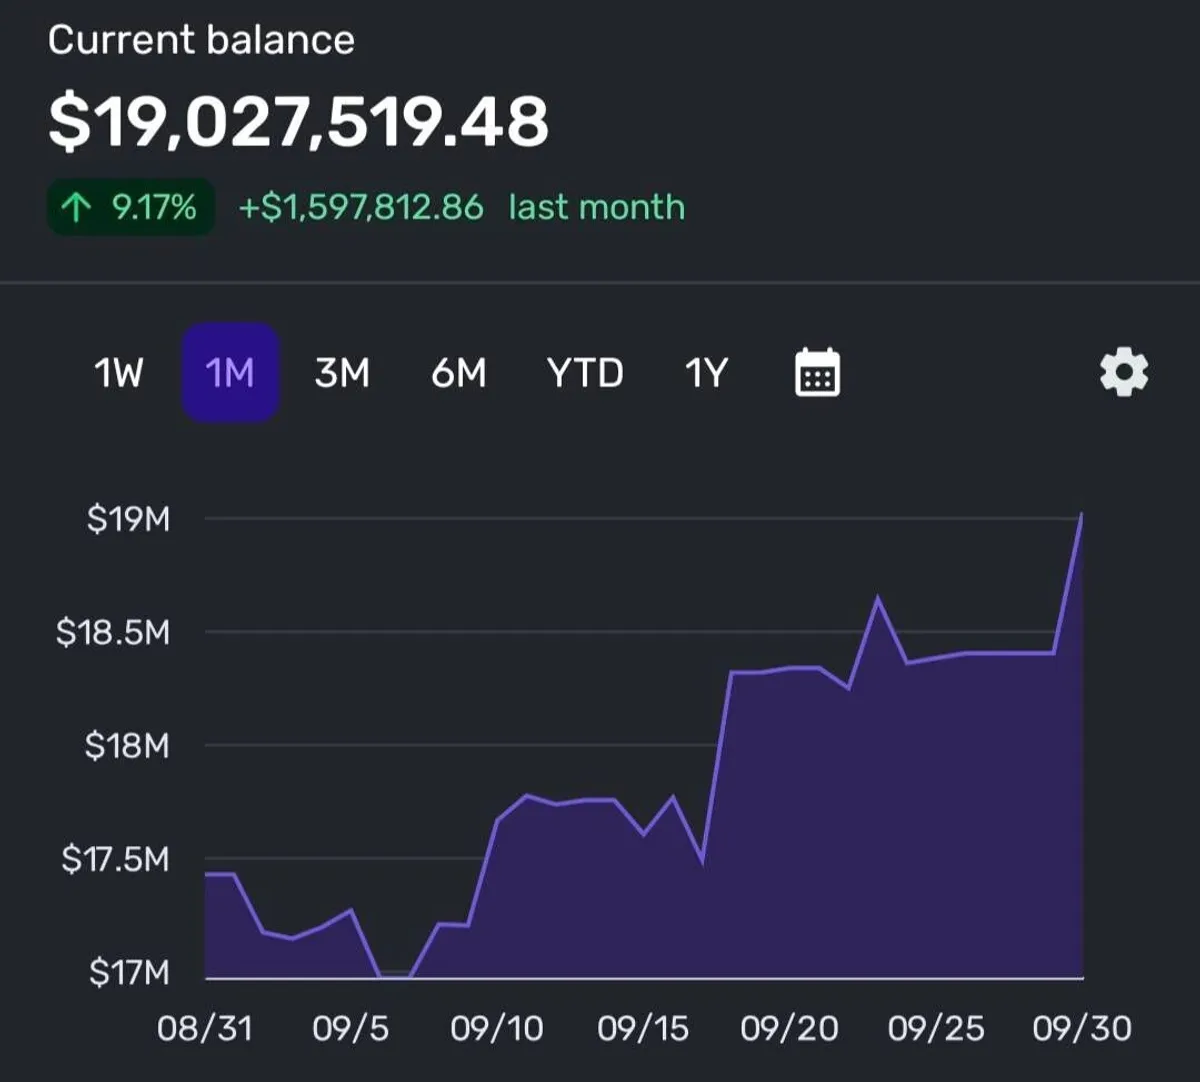Image resolution: width=1200 pixels, height=1082 pixels.
Task: Select the 1M time range
Action: tap(230, 373)
